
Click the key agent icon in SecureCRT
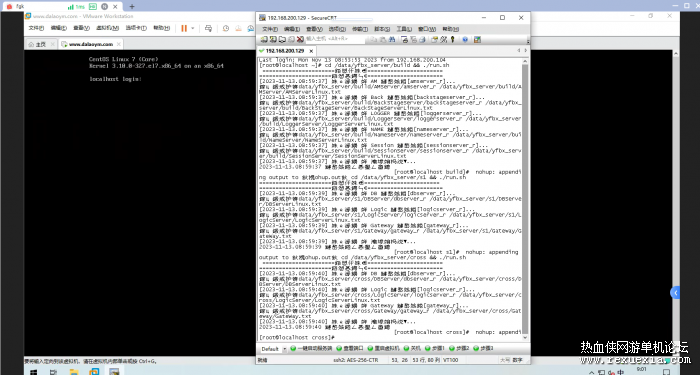point(453,39)
